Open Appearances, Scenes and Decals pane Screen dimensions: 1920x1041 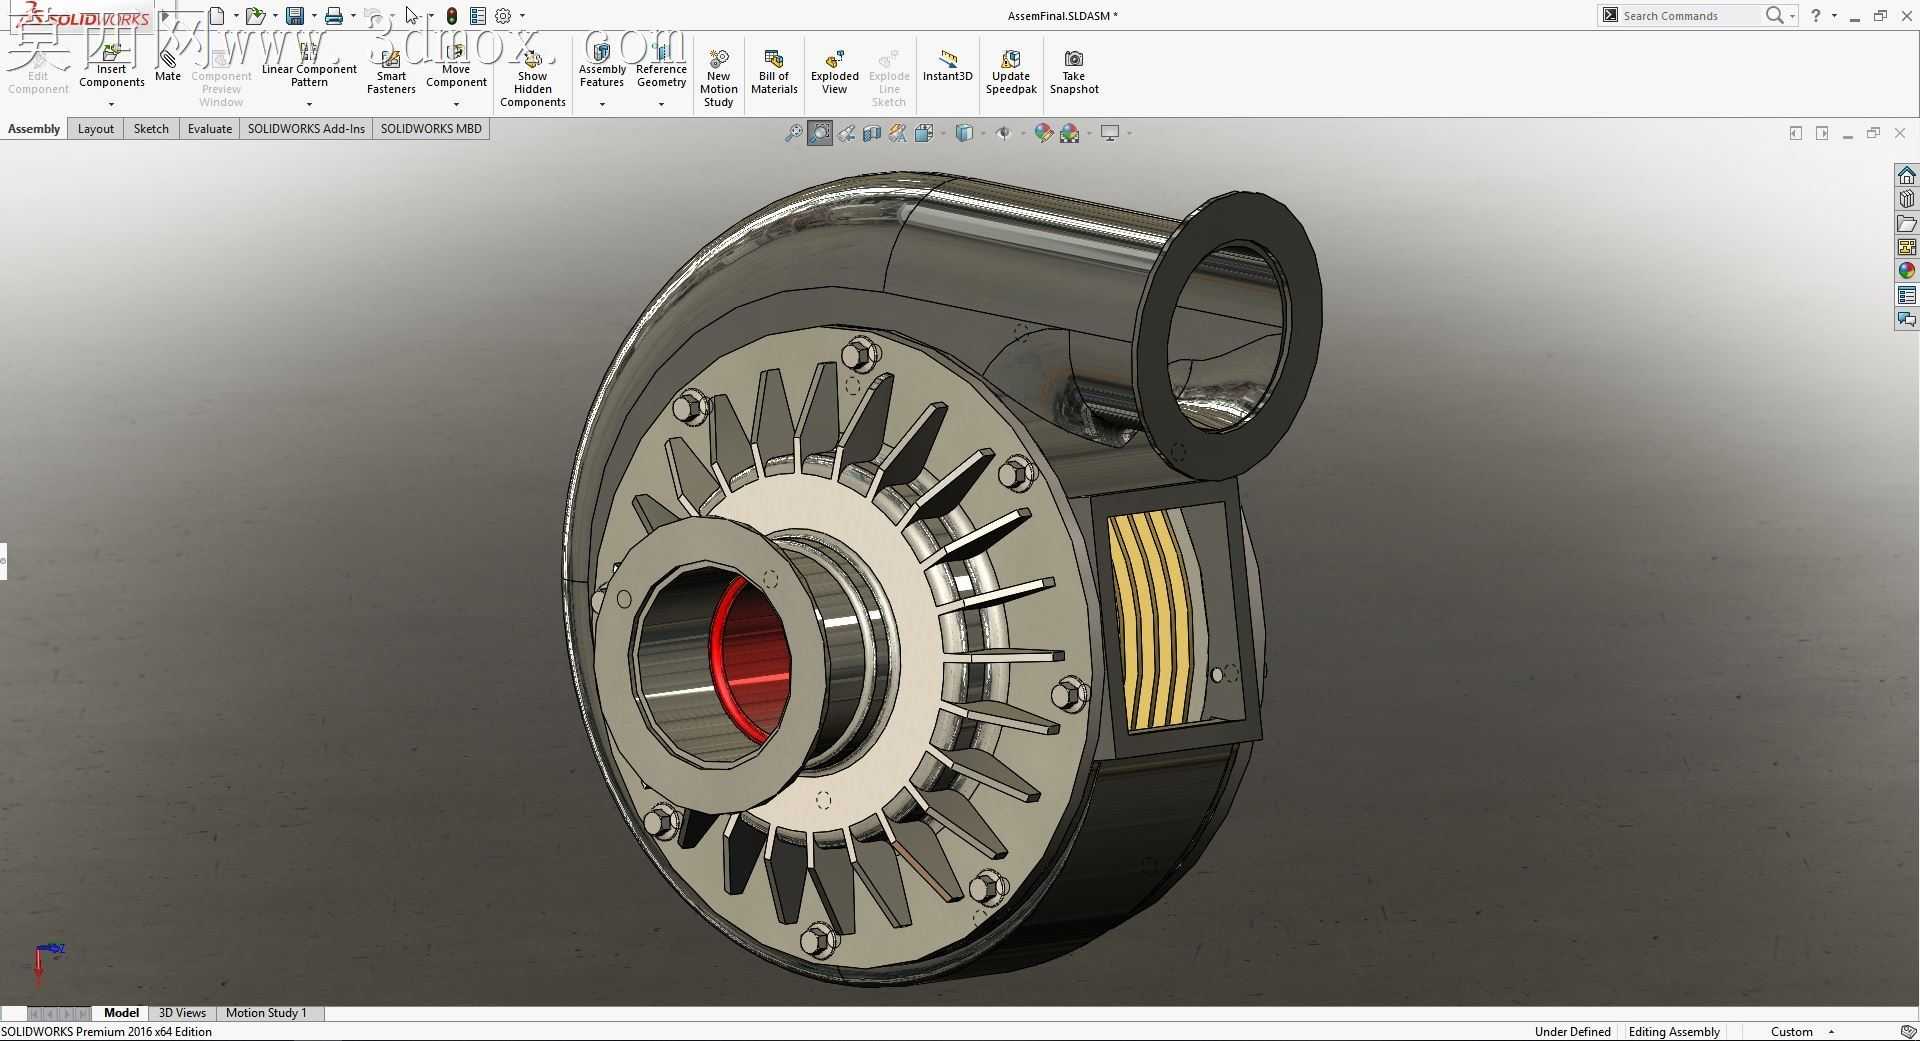click(x=1907, y=271)
